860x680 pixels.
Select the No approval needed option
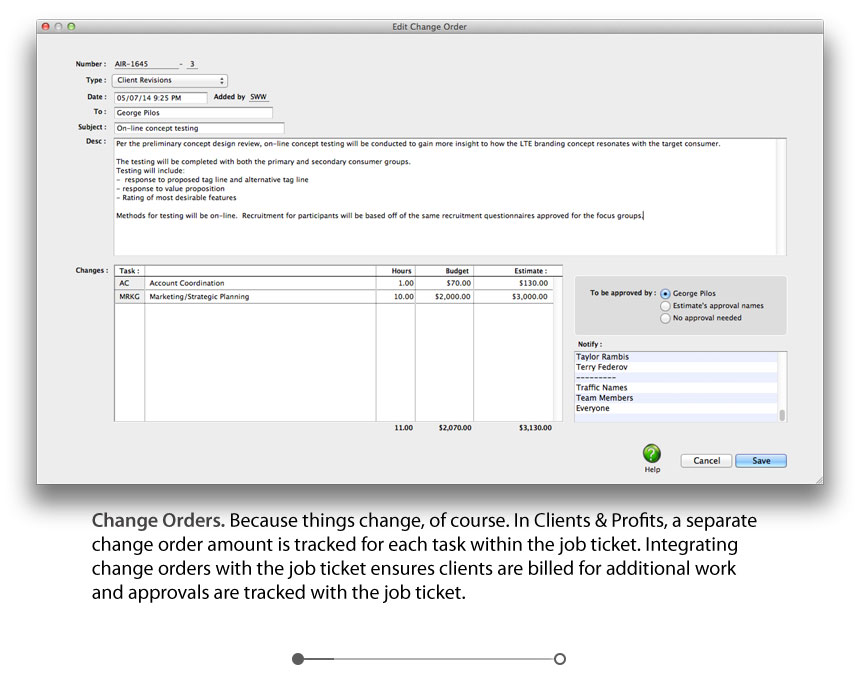point(666,318)
